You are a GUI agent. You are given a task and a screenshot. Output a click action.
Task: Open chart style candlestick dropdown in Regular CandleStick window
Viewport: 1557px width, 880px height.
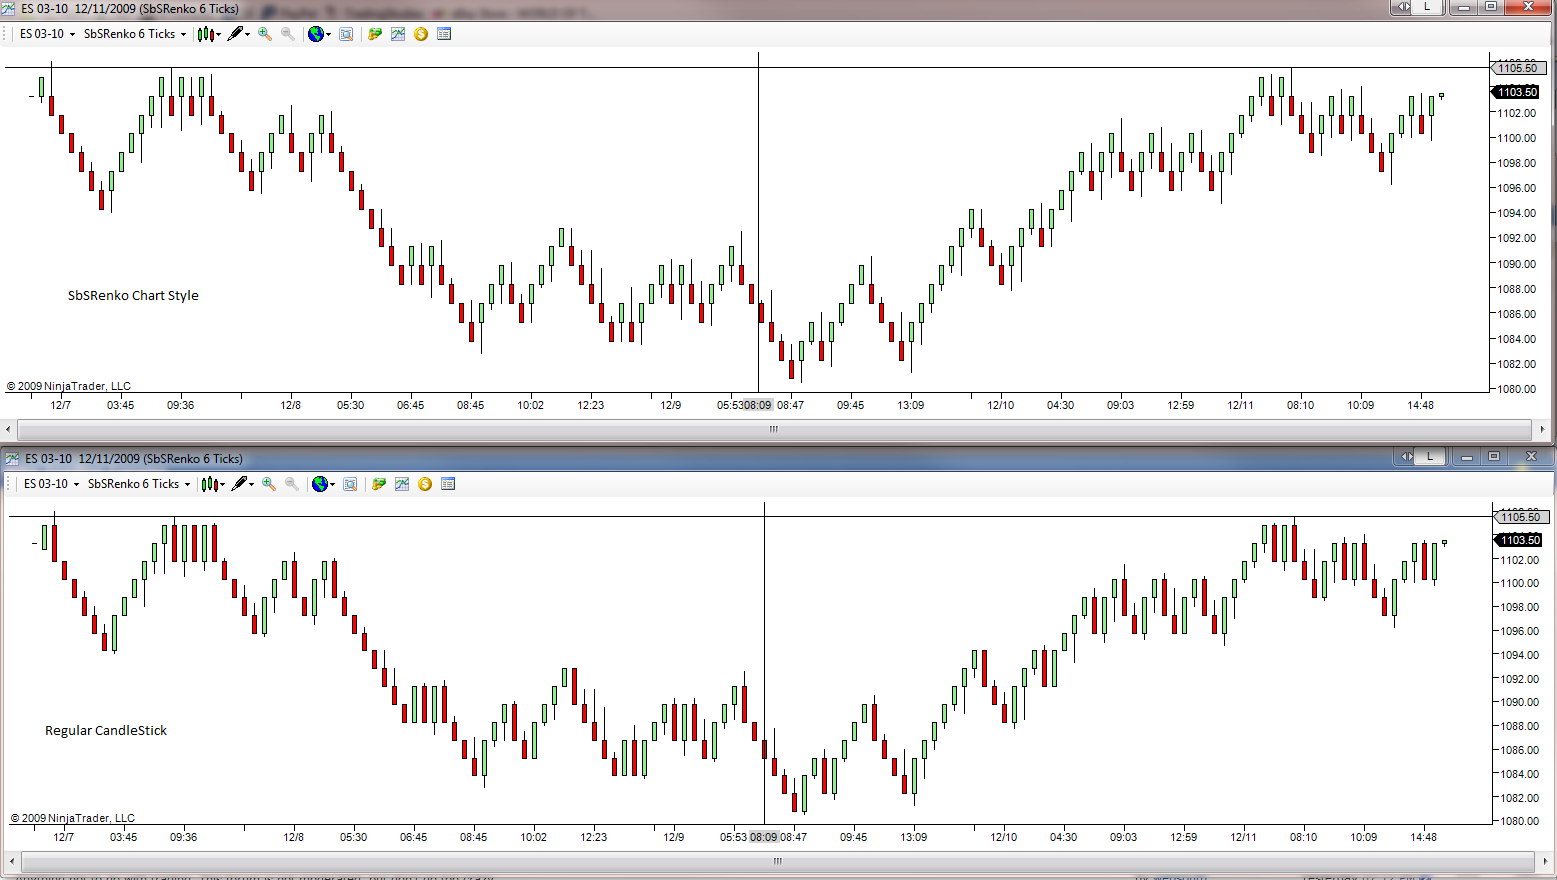pyautogui.click(x=213, y=484)
